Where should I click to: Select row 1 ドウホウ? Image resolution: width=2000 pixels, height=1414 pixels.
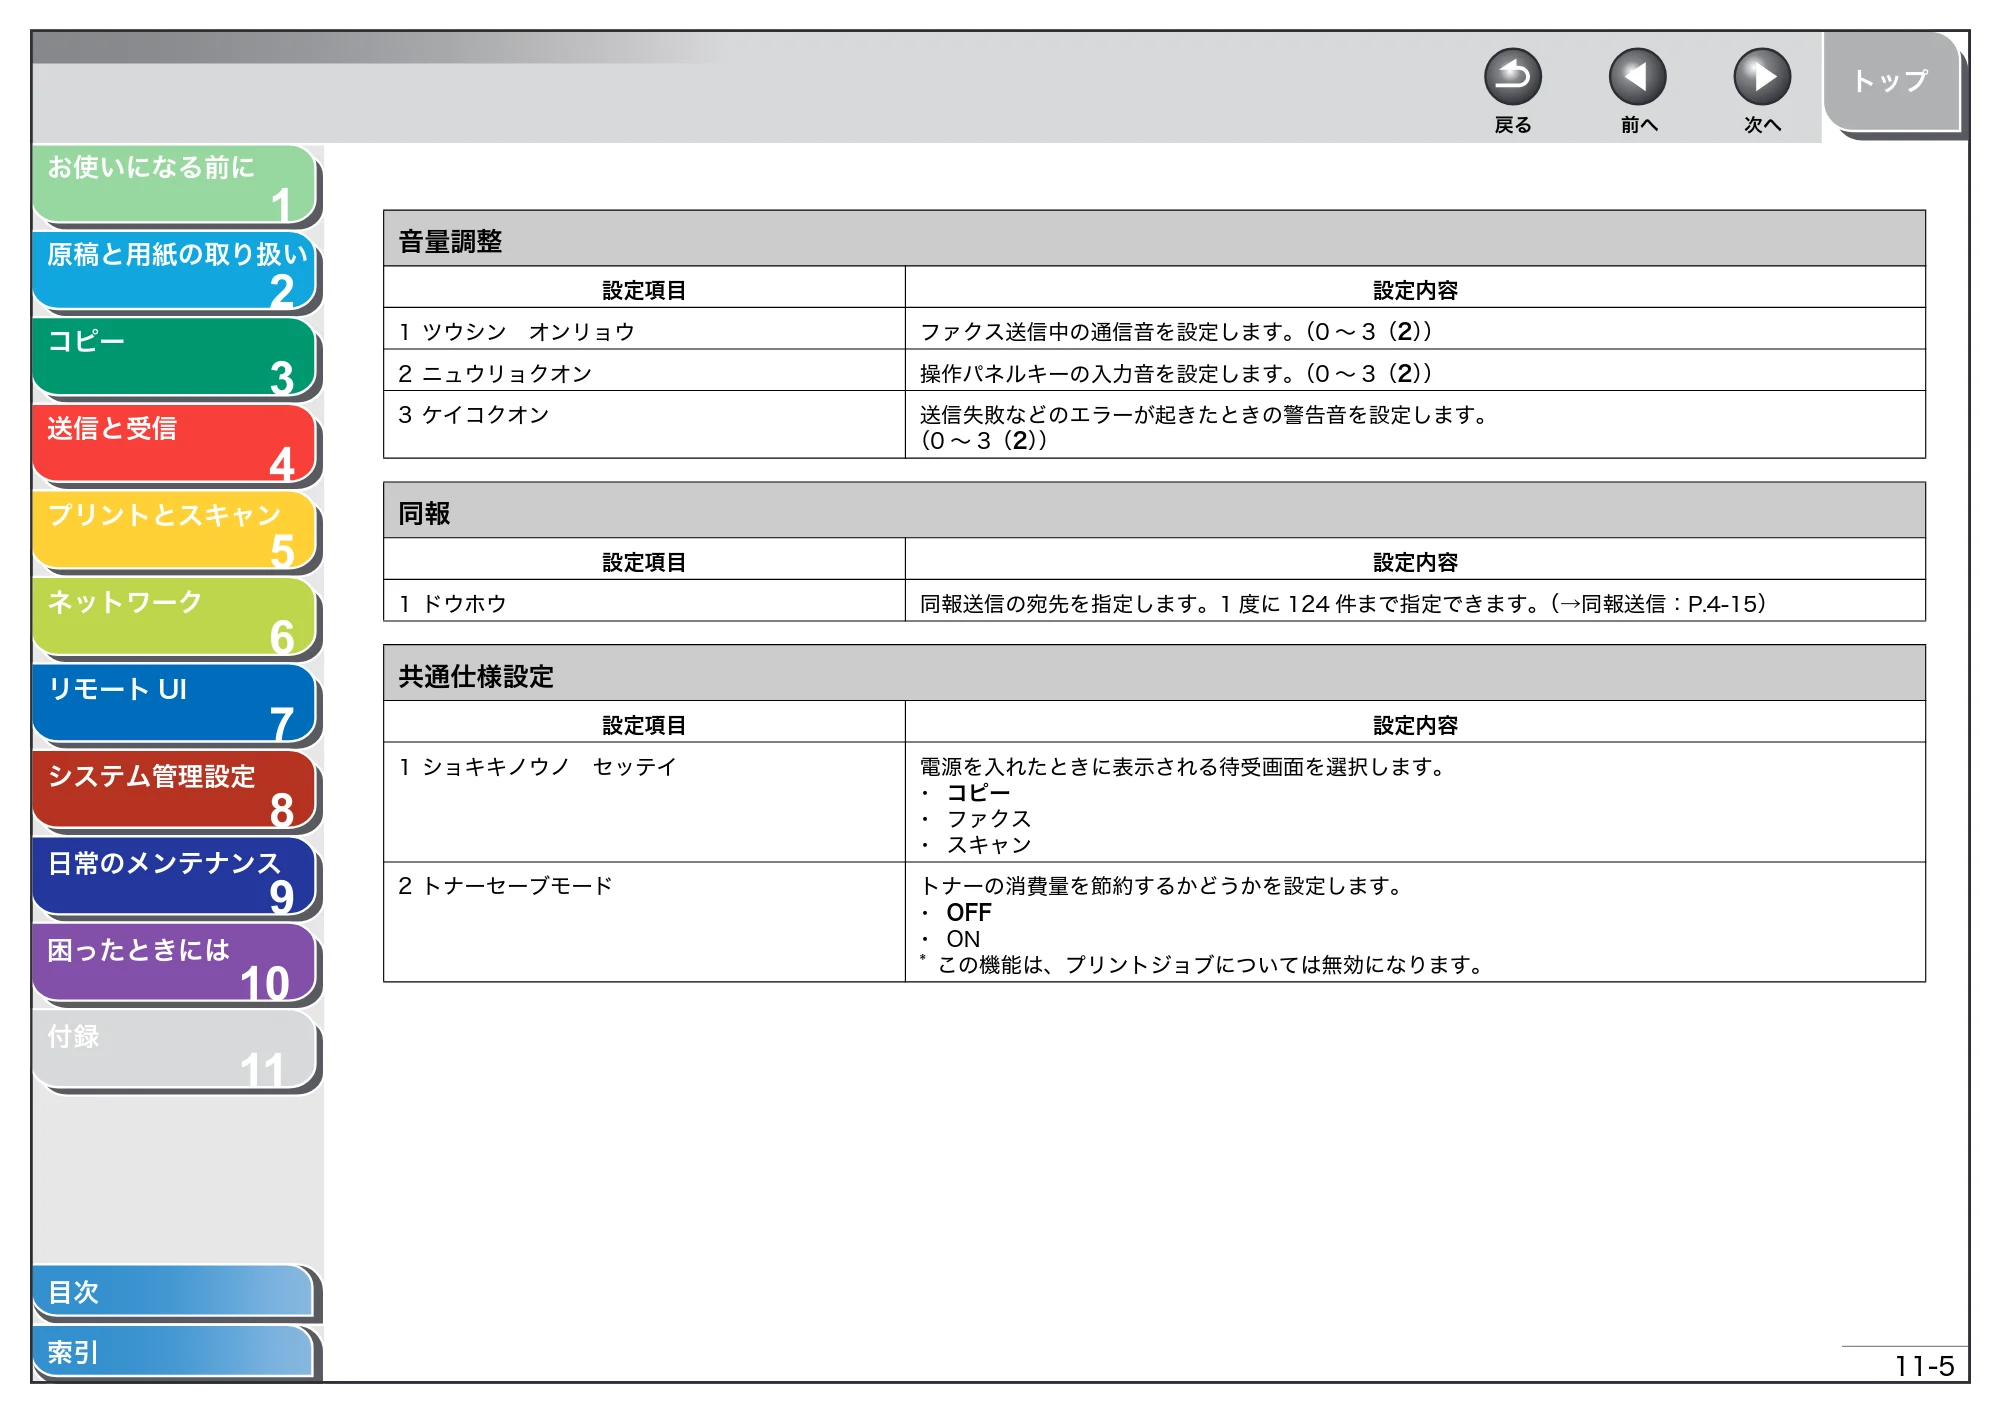coord(1154,601)
